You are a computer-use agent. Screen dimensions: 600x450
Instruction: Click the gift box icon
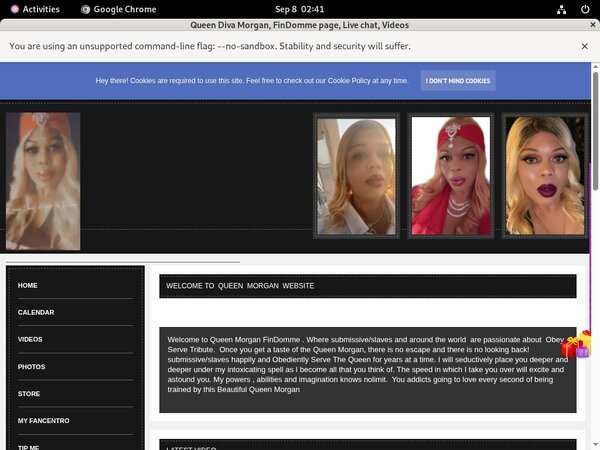(x=575, y=346)
